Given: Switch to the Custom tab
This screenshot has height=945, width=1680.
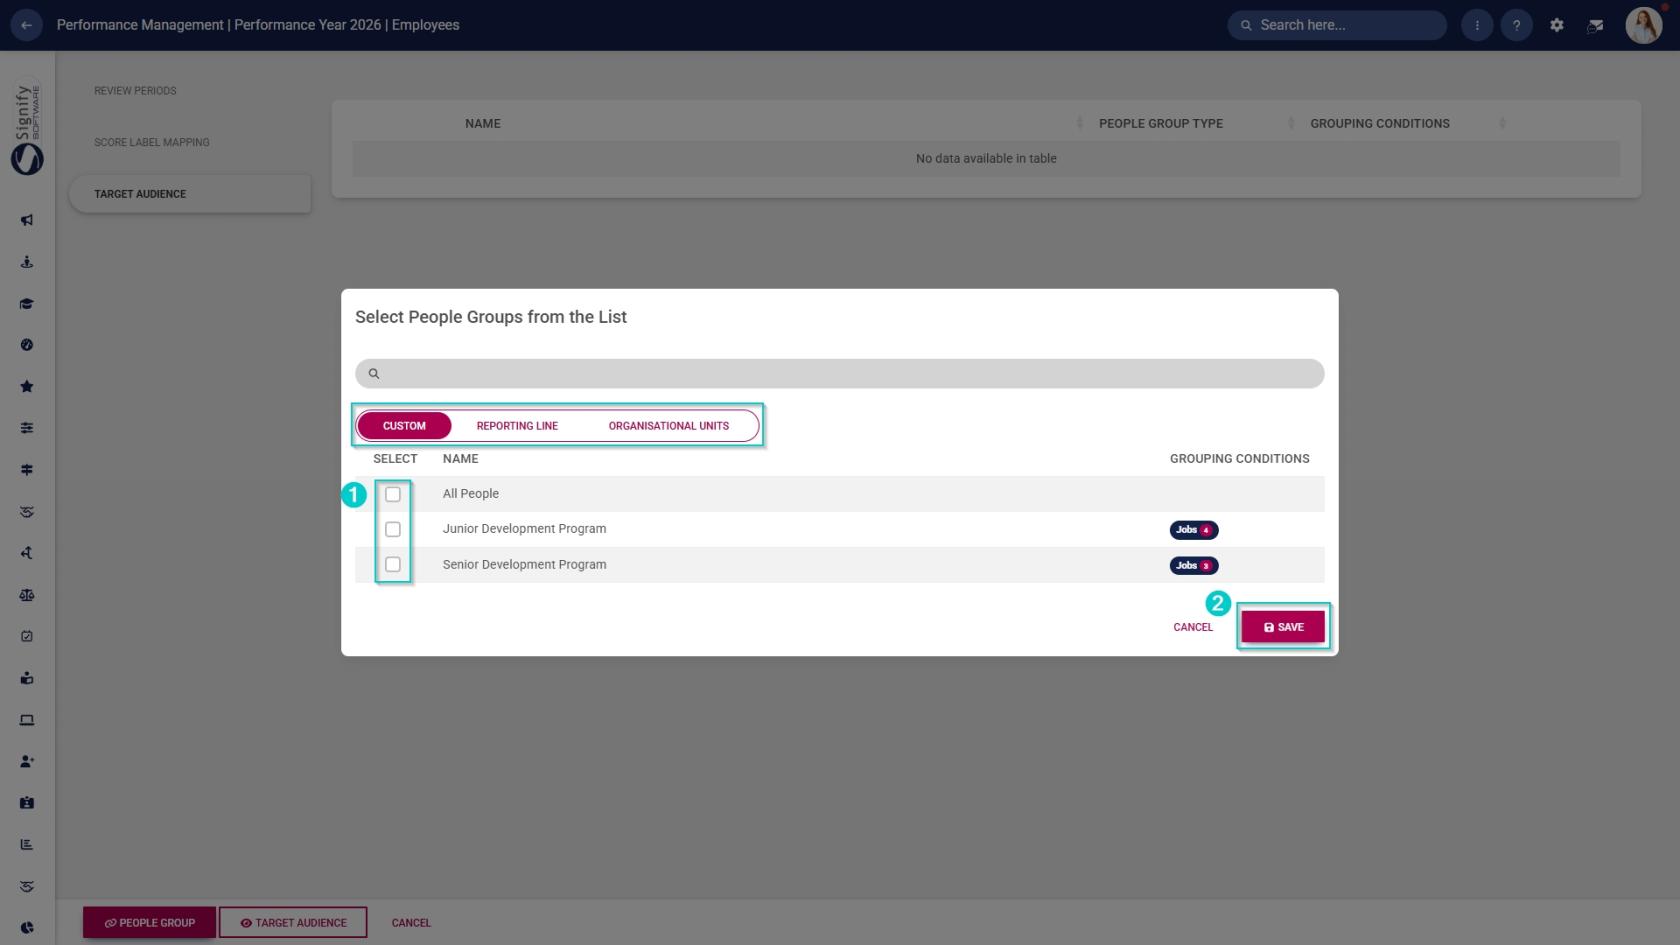Looking at the screenshot, I should (x=404, y=426).
